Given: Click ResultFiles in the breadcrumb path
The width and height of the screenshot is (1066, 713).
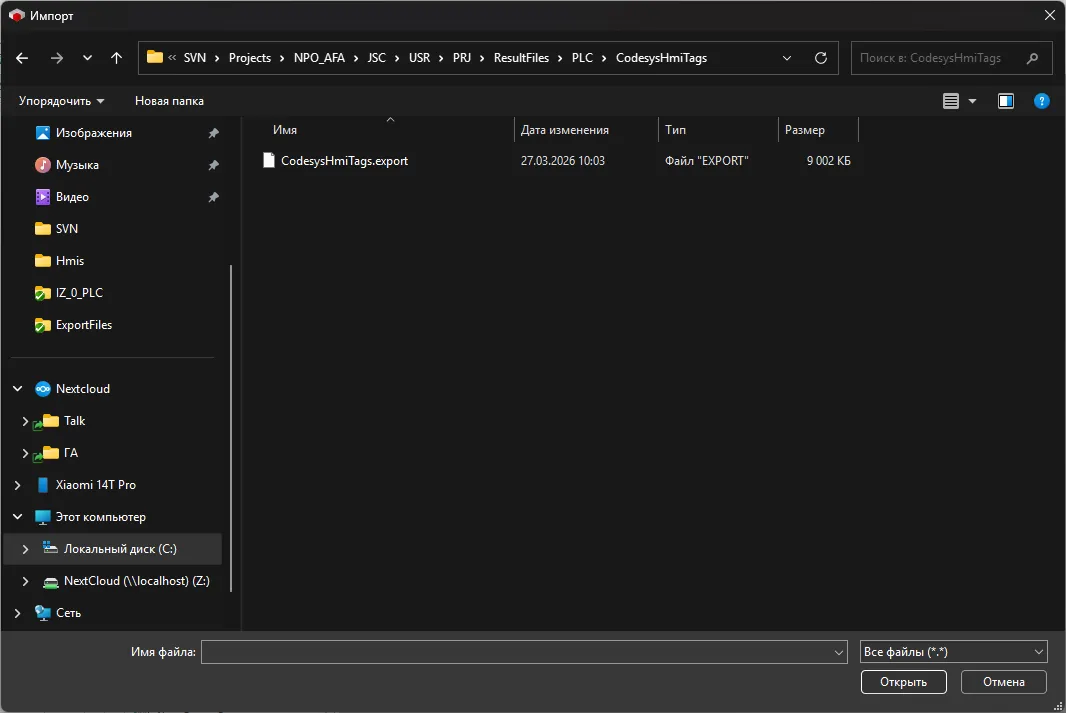Looking at the screenshot, I should click(521, 58).
